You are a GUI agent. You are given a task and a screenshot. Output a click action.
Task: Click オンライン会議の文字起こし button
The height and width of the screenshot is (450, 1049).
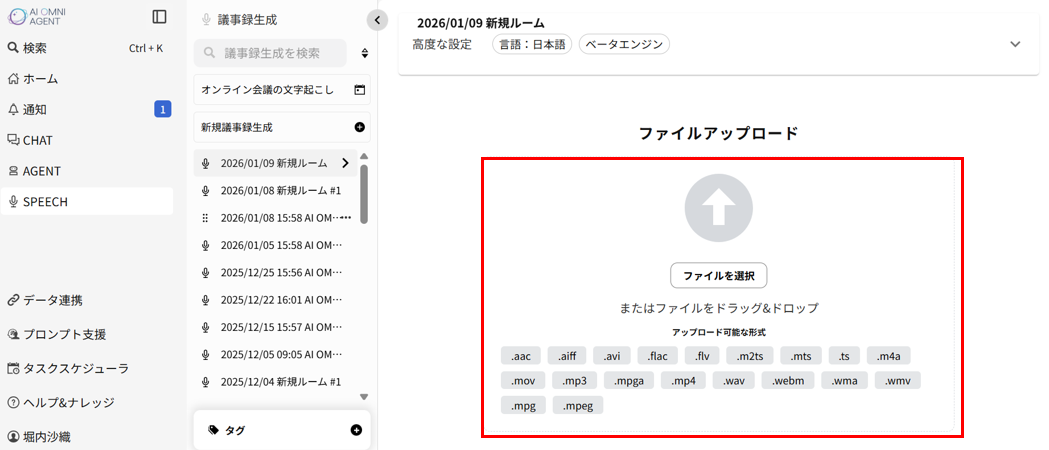(282, 90)
